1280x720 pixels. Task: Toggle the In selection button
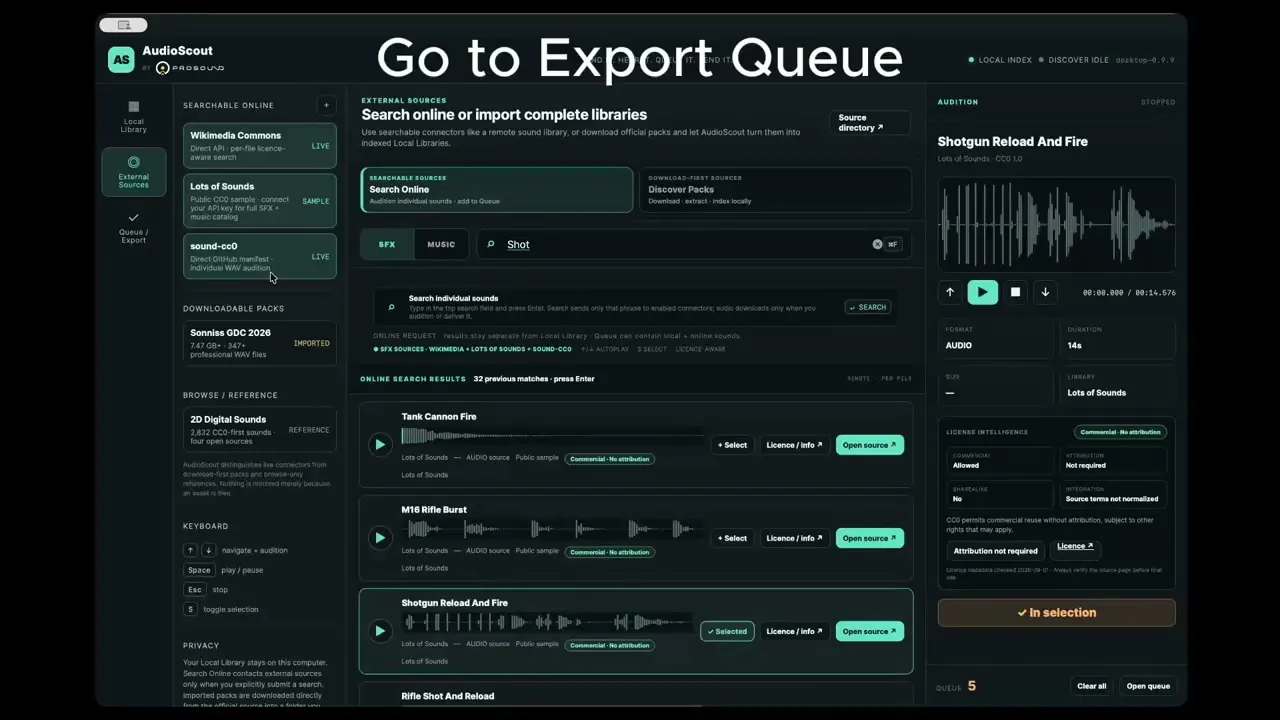1056,613
